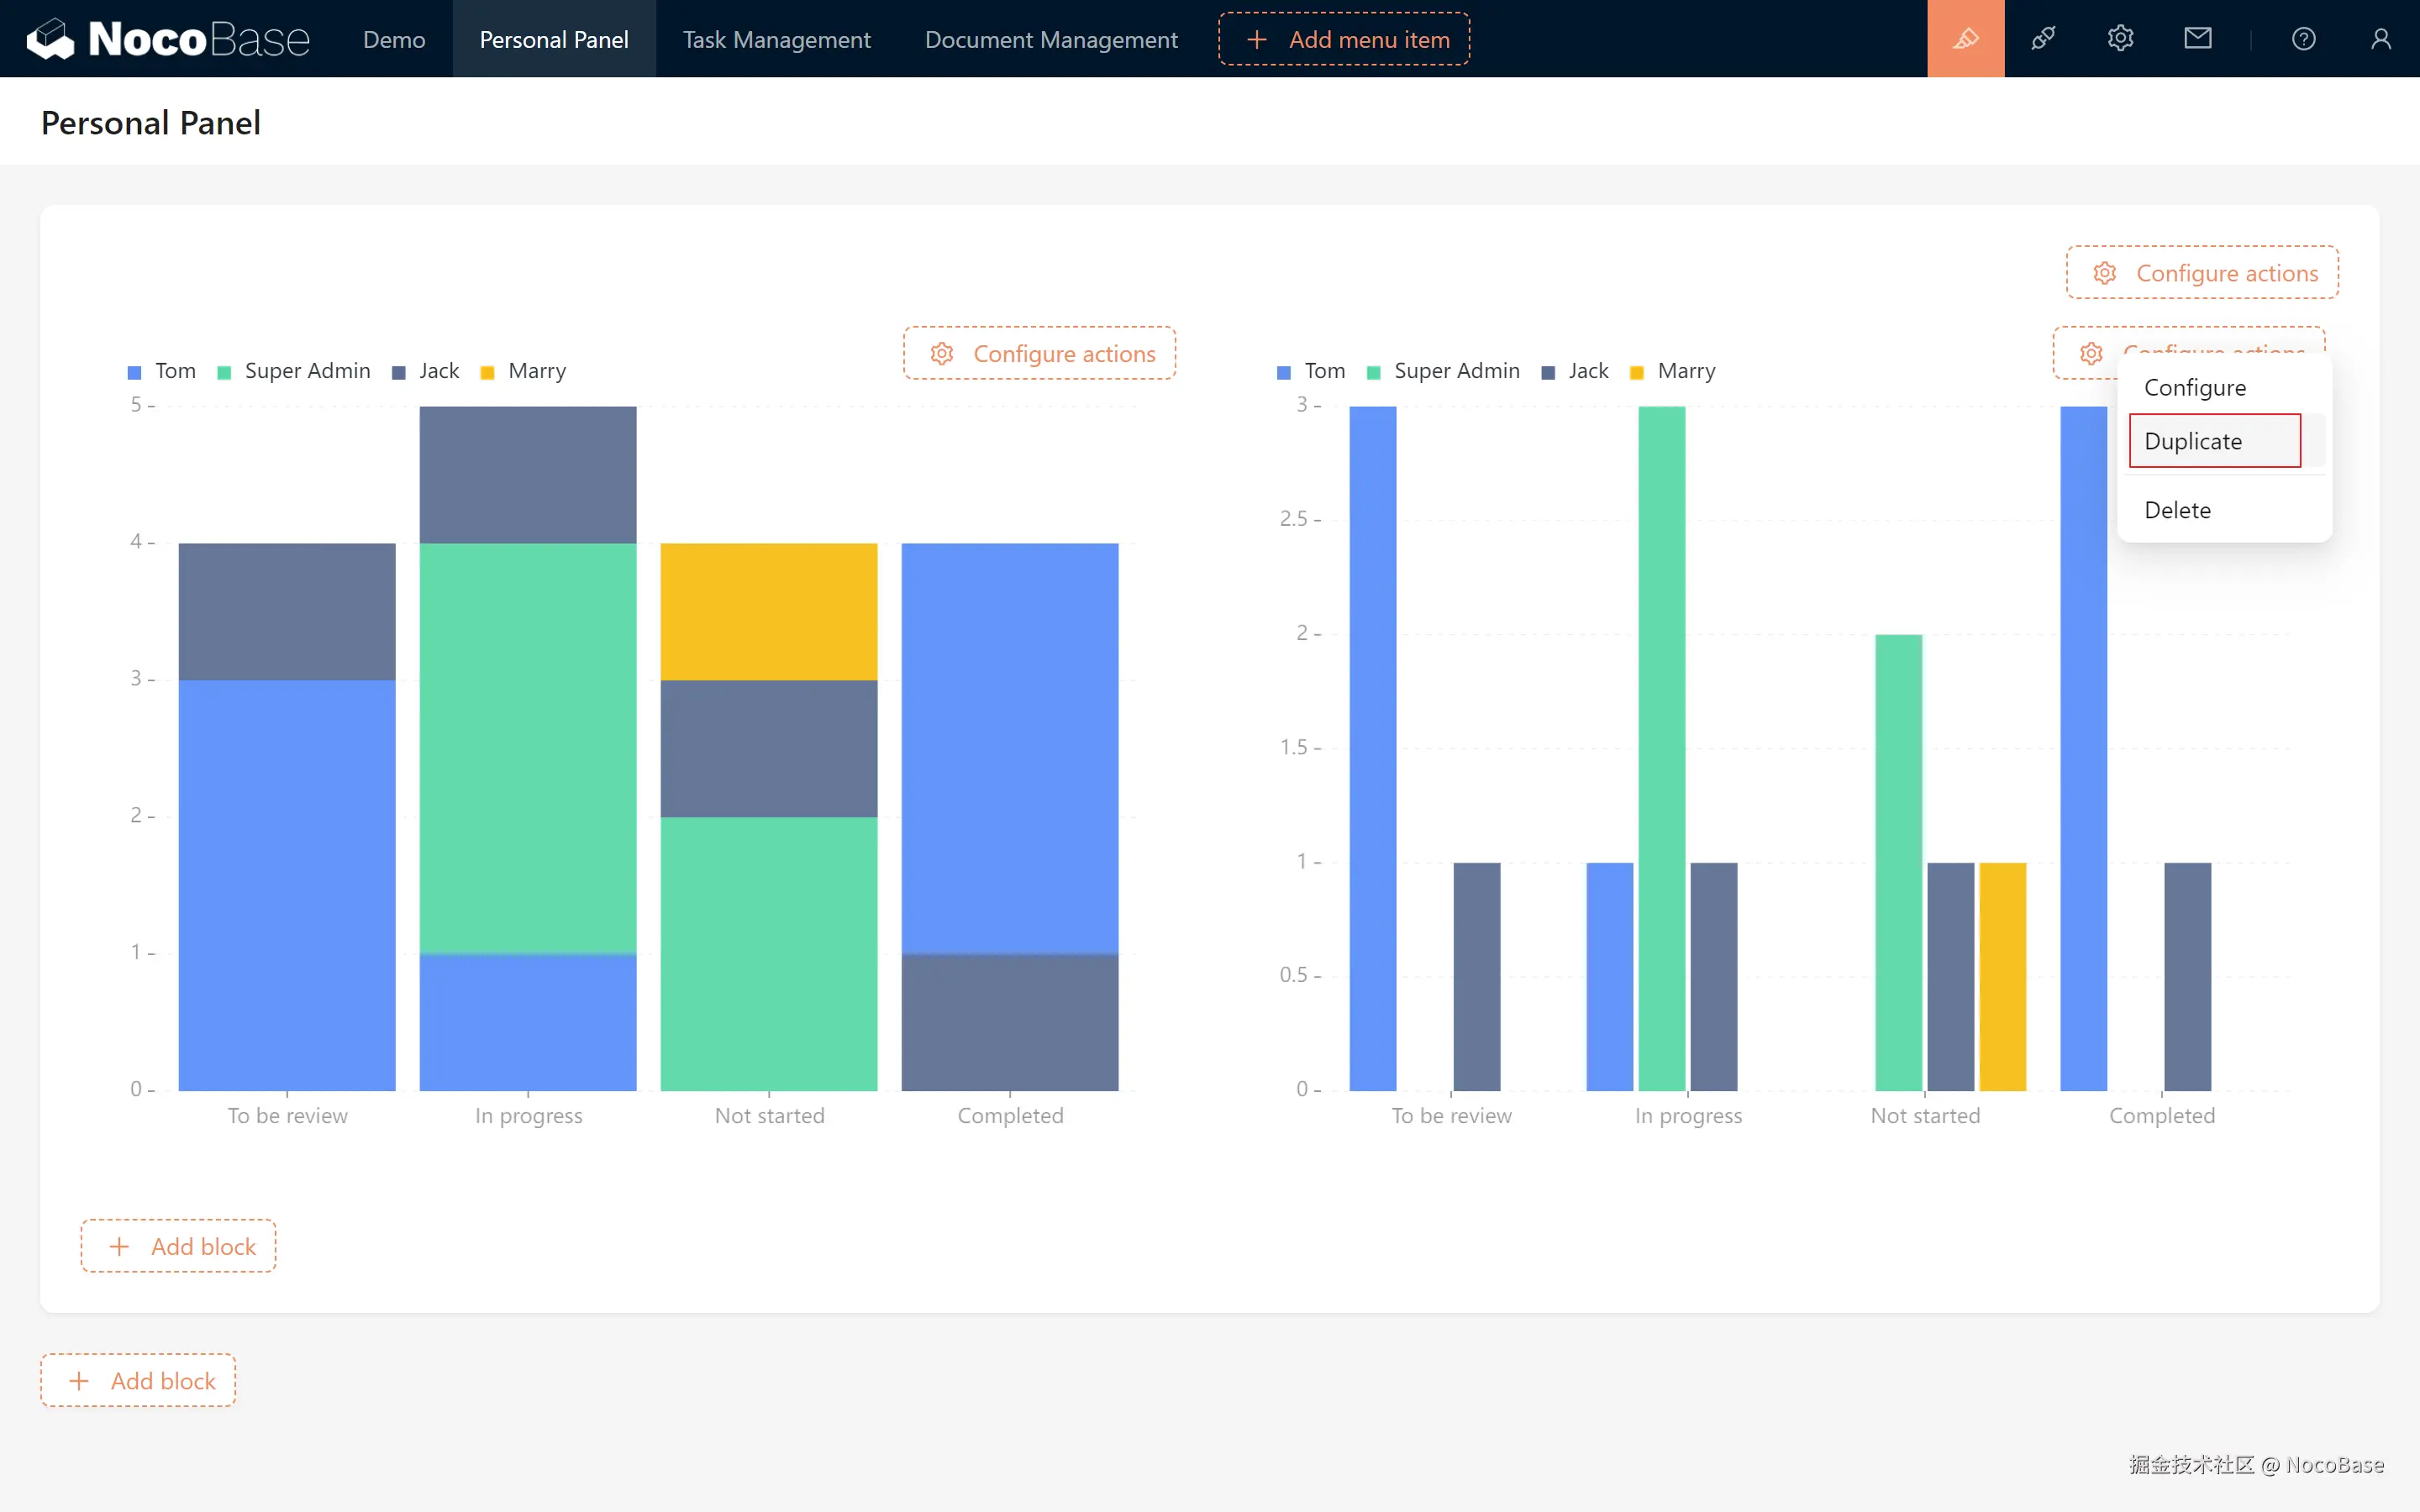Viewport: 2420px width, 1512px height.
Task: Switch to the Task Management tab
Action: coord(776,39)
